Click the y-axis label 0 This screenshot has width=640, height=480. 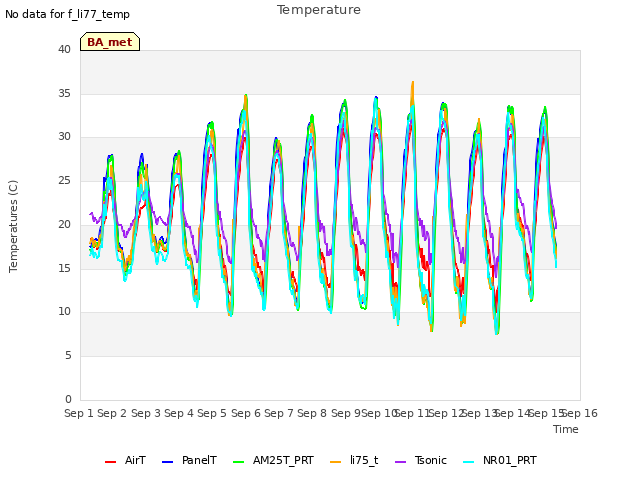click(68, 399)
